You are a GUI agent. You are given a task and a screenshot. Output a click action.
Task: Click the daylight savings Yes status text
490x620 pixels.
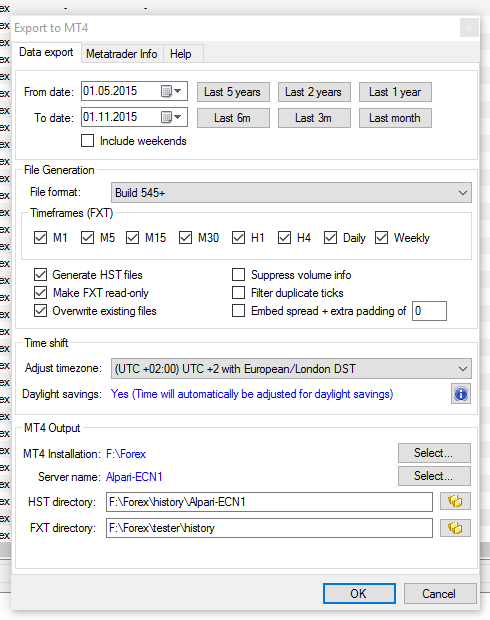pyautogui.click(x=252, y=394)
